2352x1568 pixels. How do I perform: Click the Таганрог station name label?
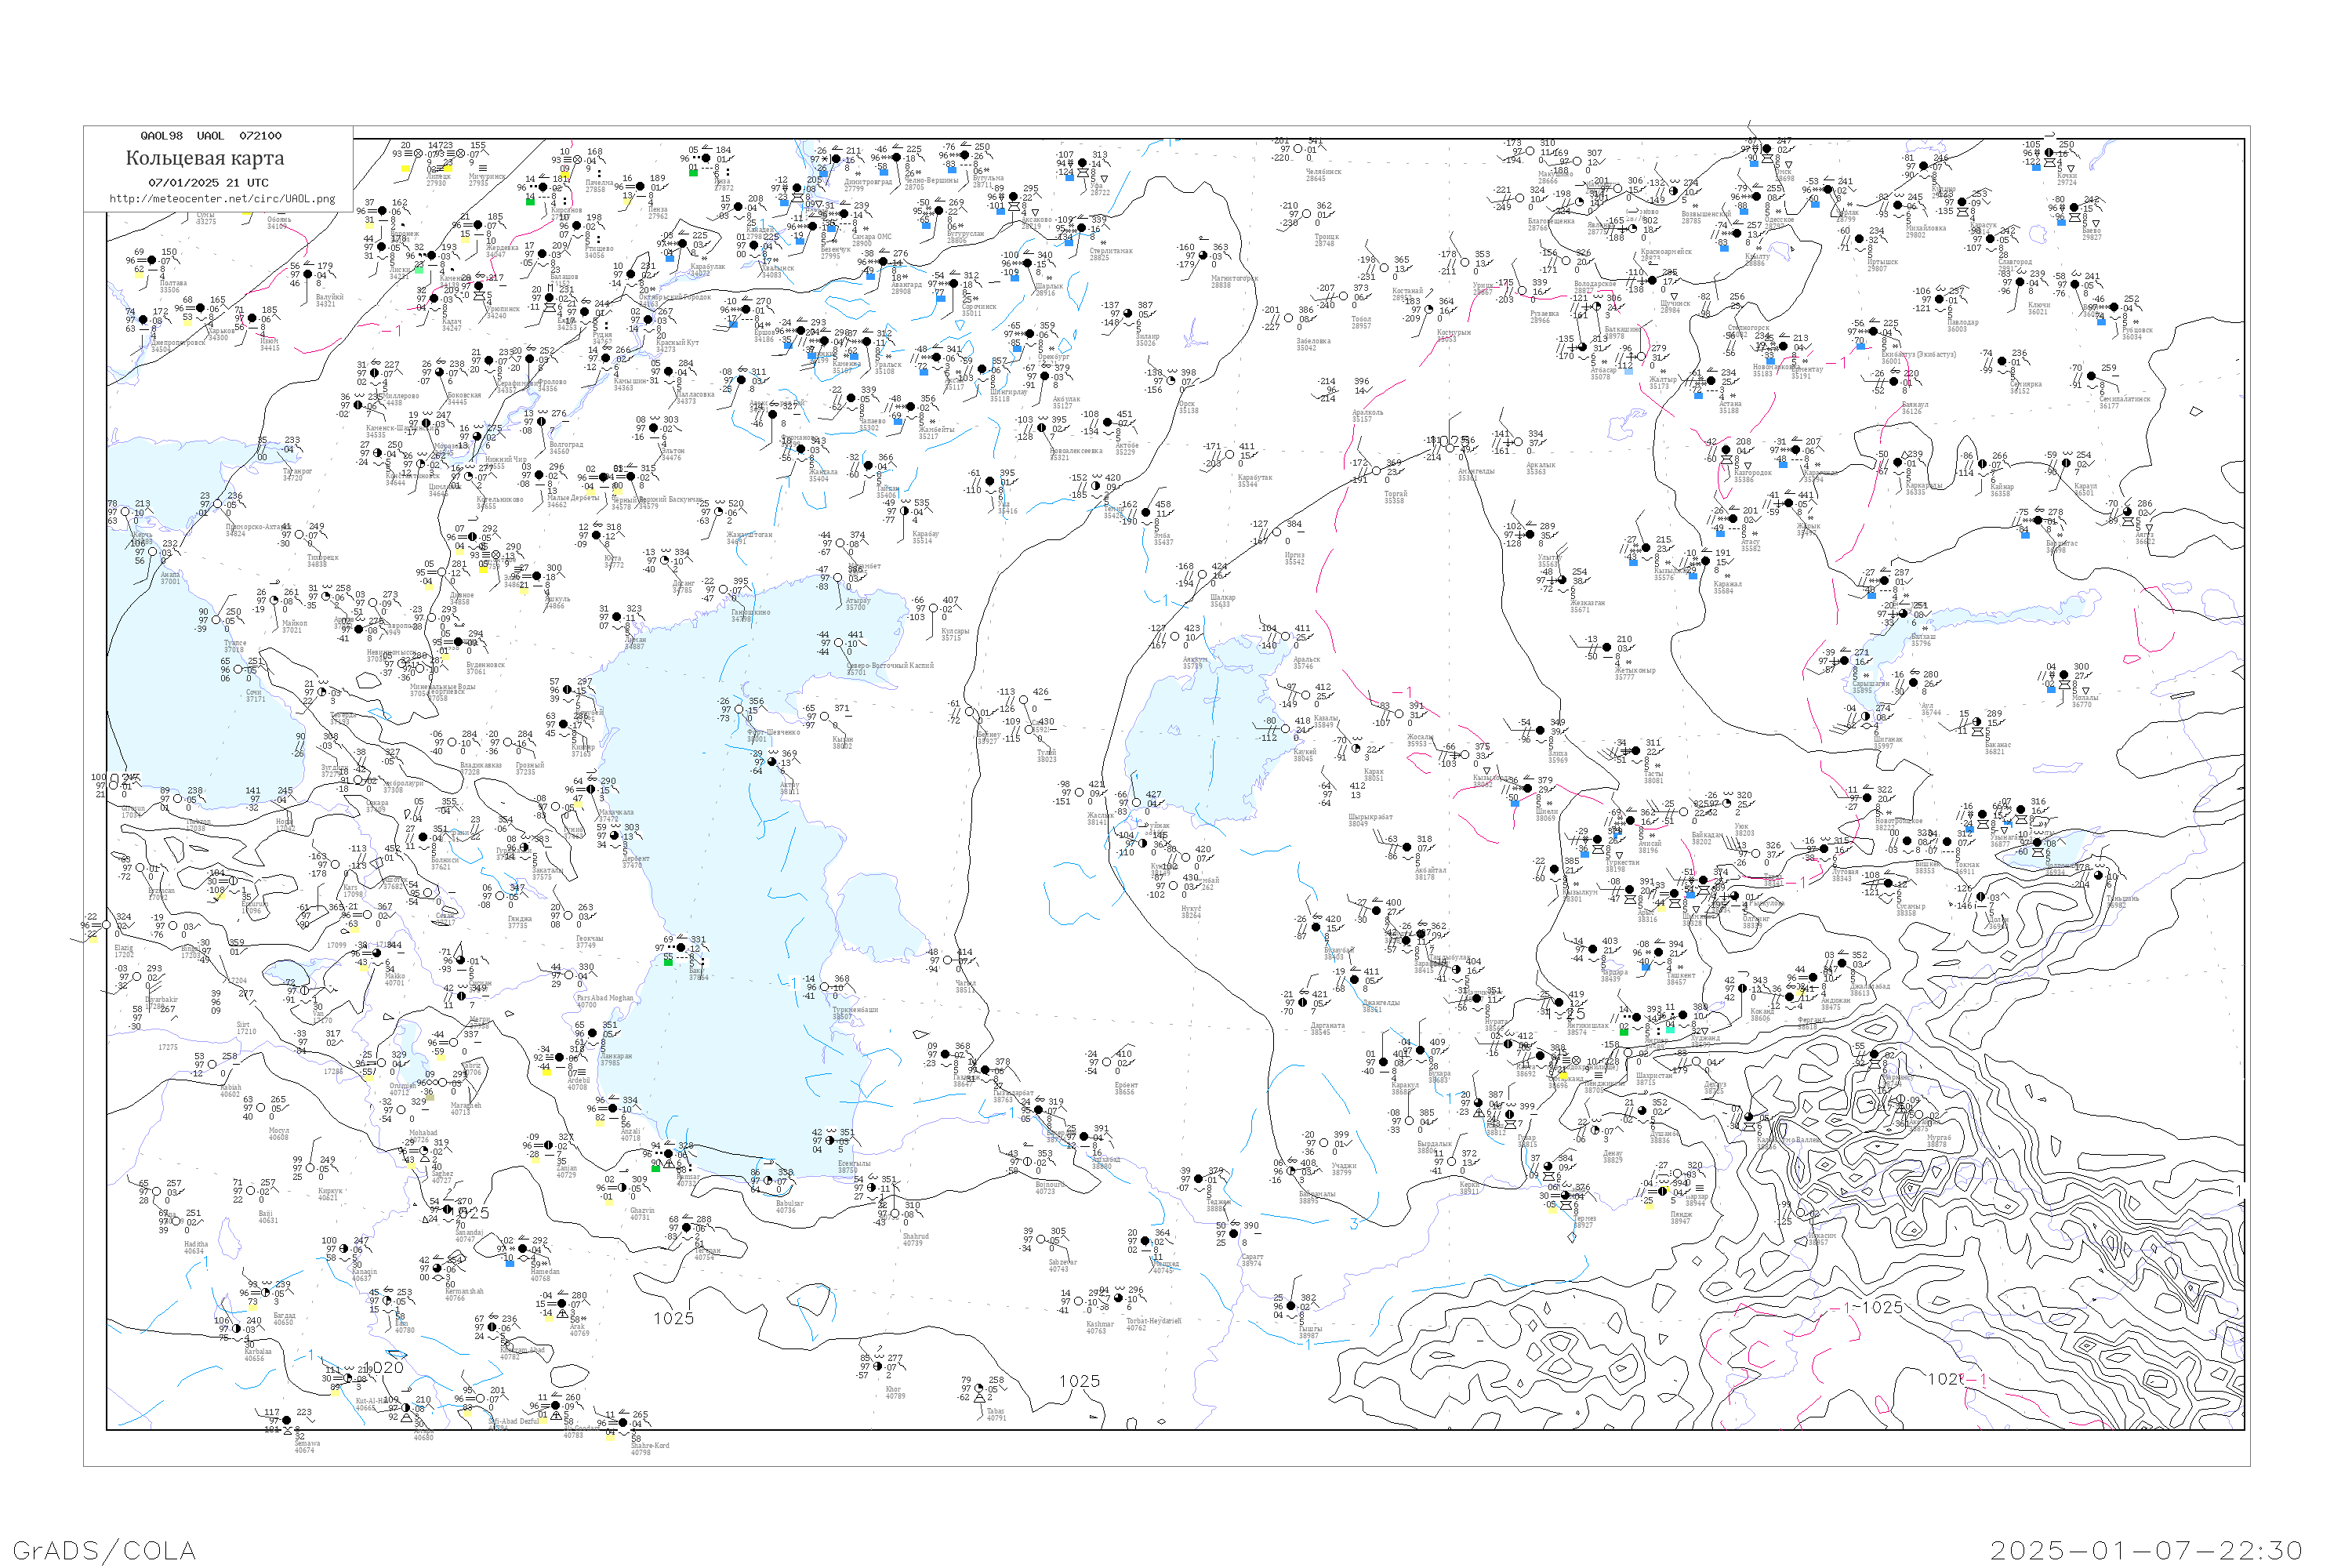pyautogui.click(x=297, y=471)
